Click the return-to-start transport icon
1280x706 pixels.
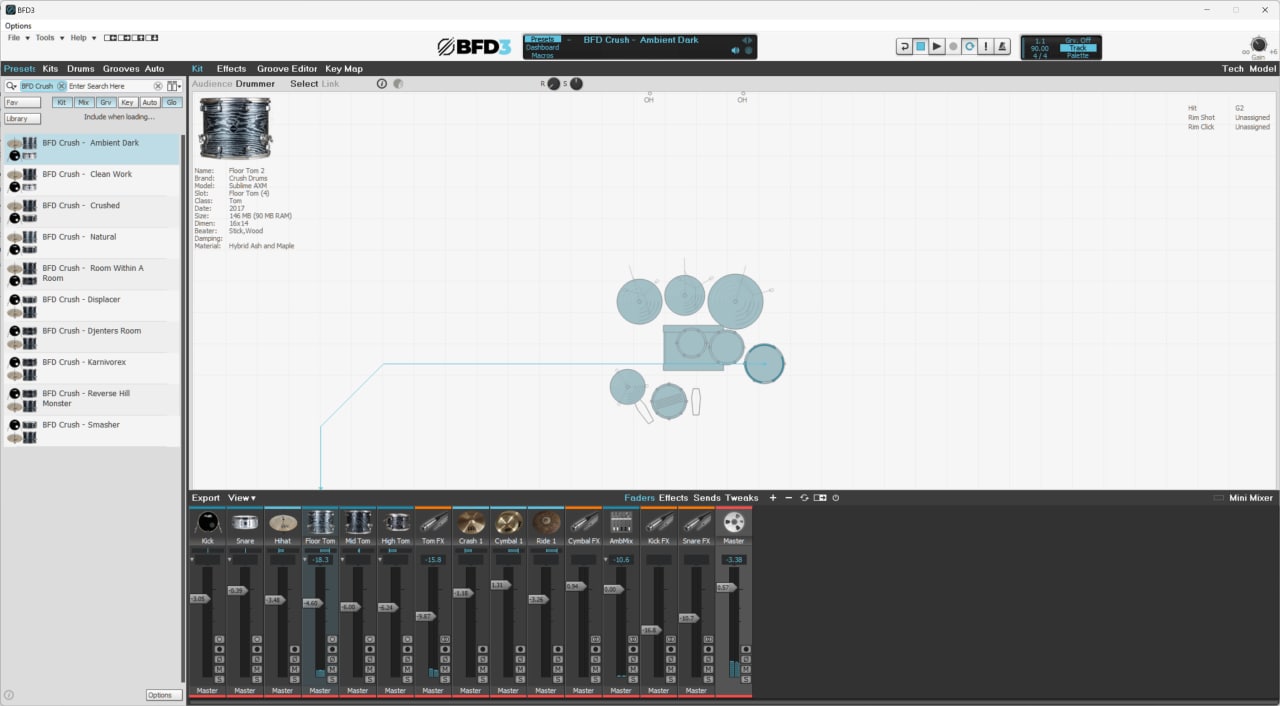click(x=904, y=46)
